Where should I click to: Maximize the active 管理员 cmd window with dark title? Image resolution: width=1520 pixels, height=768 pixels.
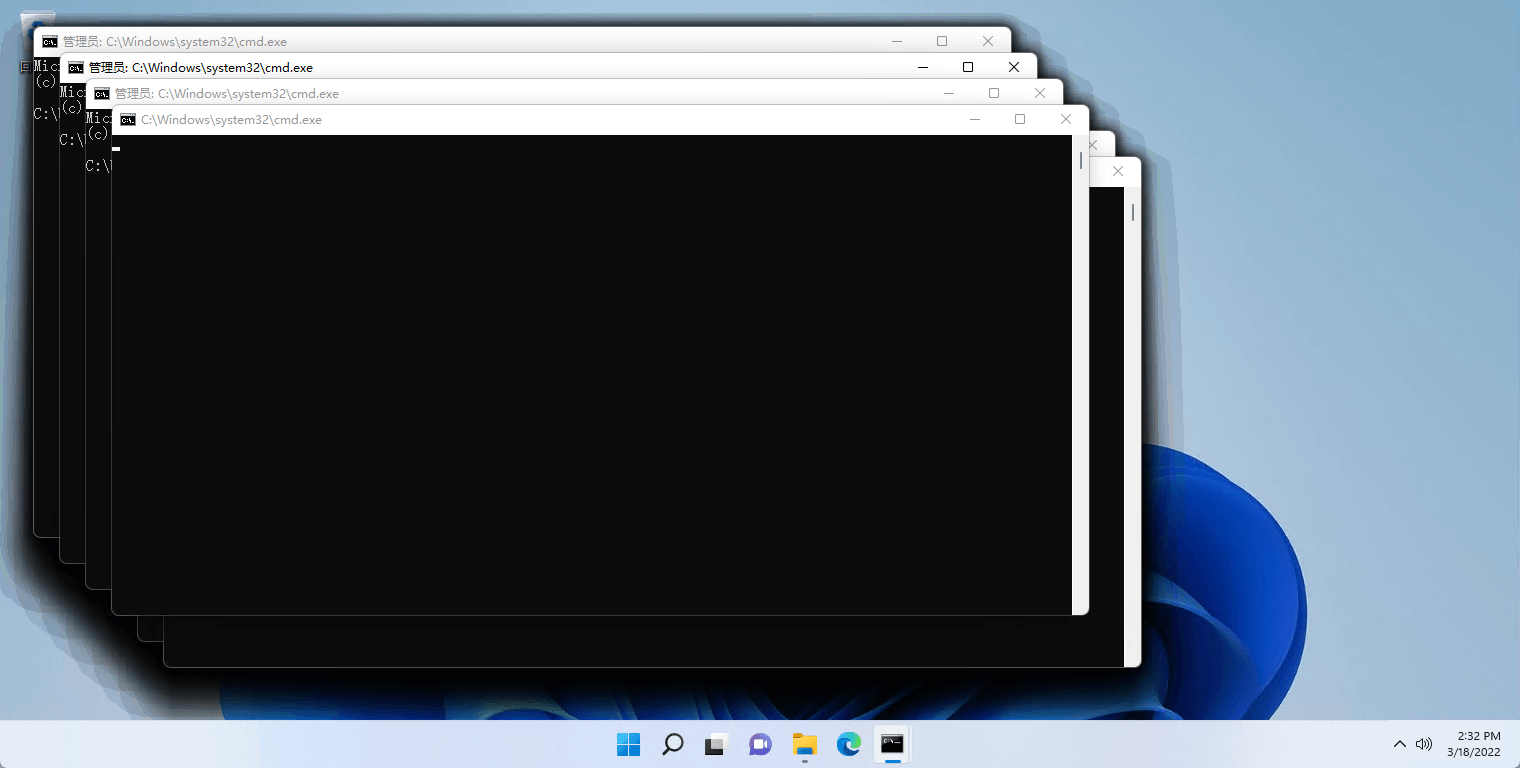(968, 68)
